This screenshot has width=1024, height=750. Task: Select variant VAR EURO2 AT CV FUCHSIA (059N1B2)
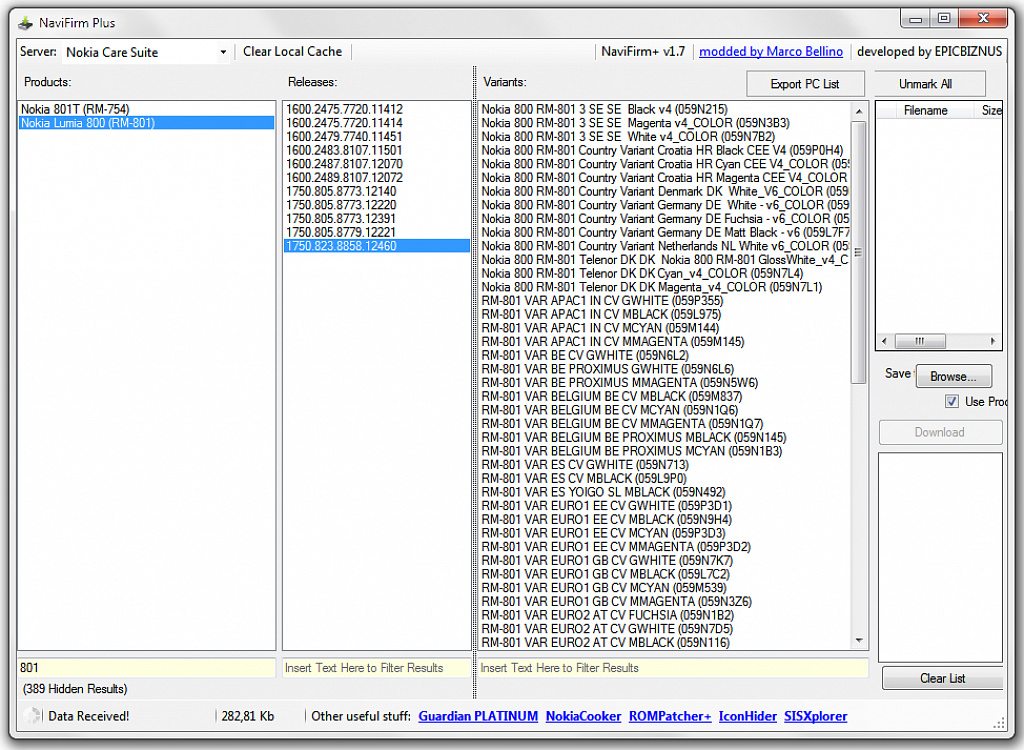coord(665,615)
